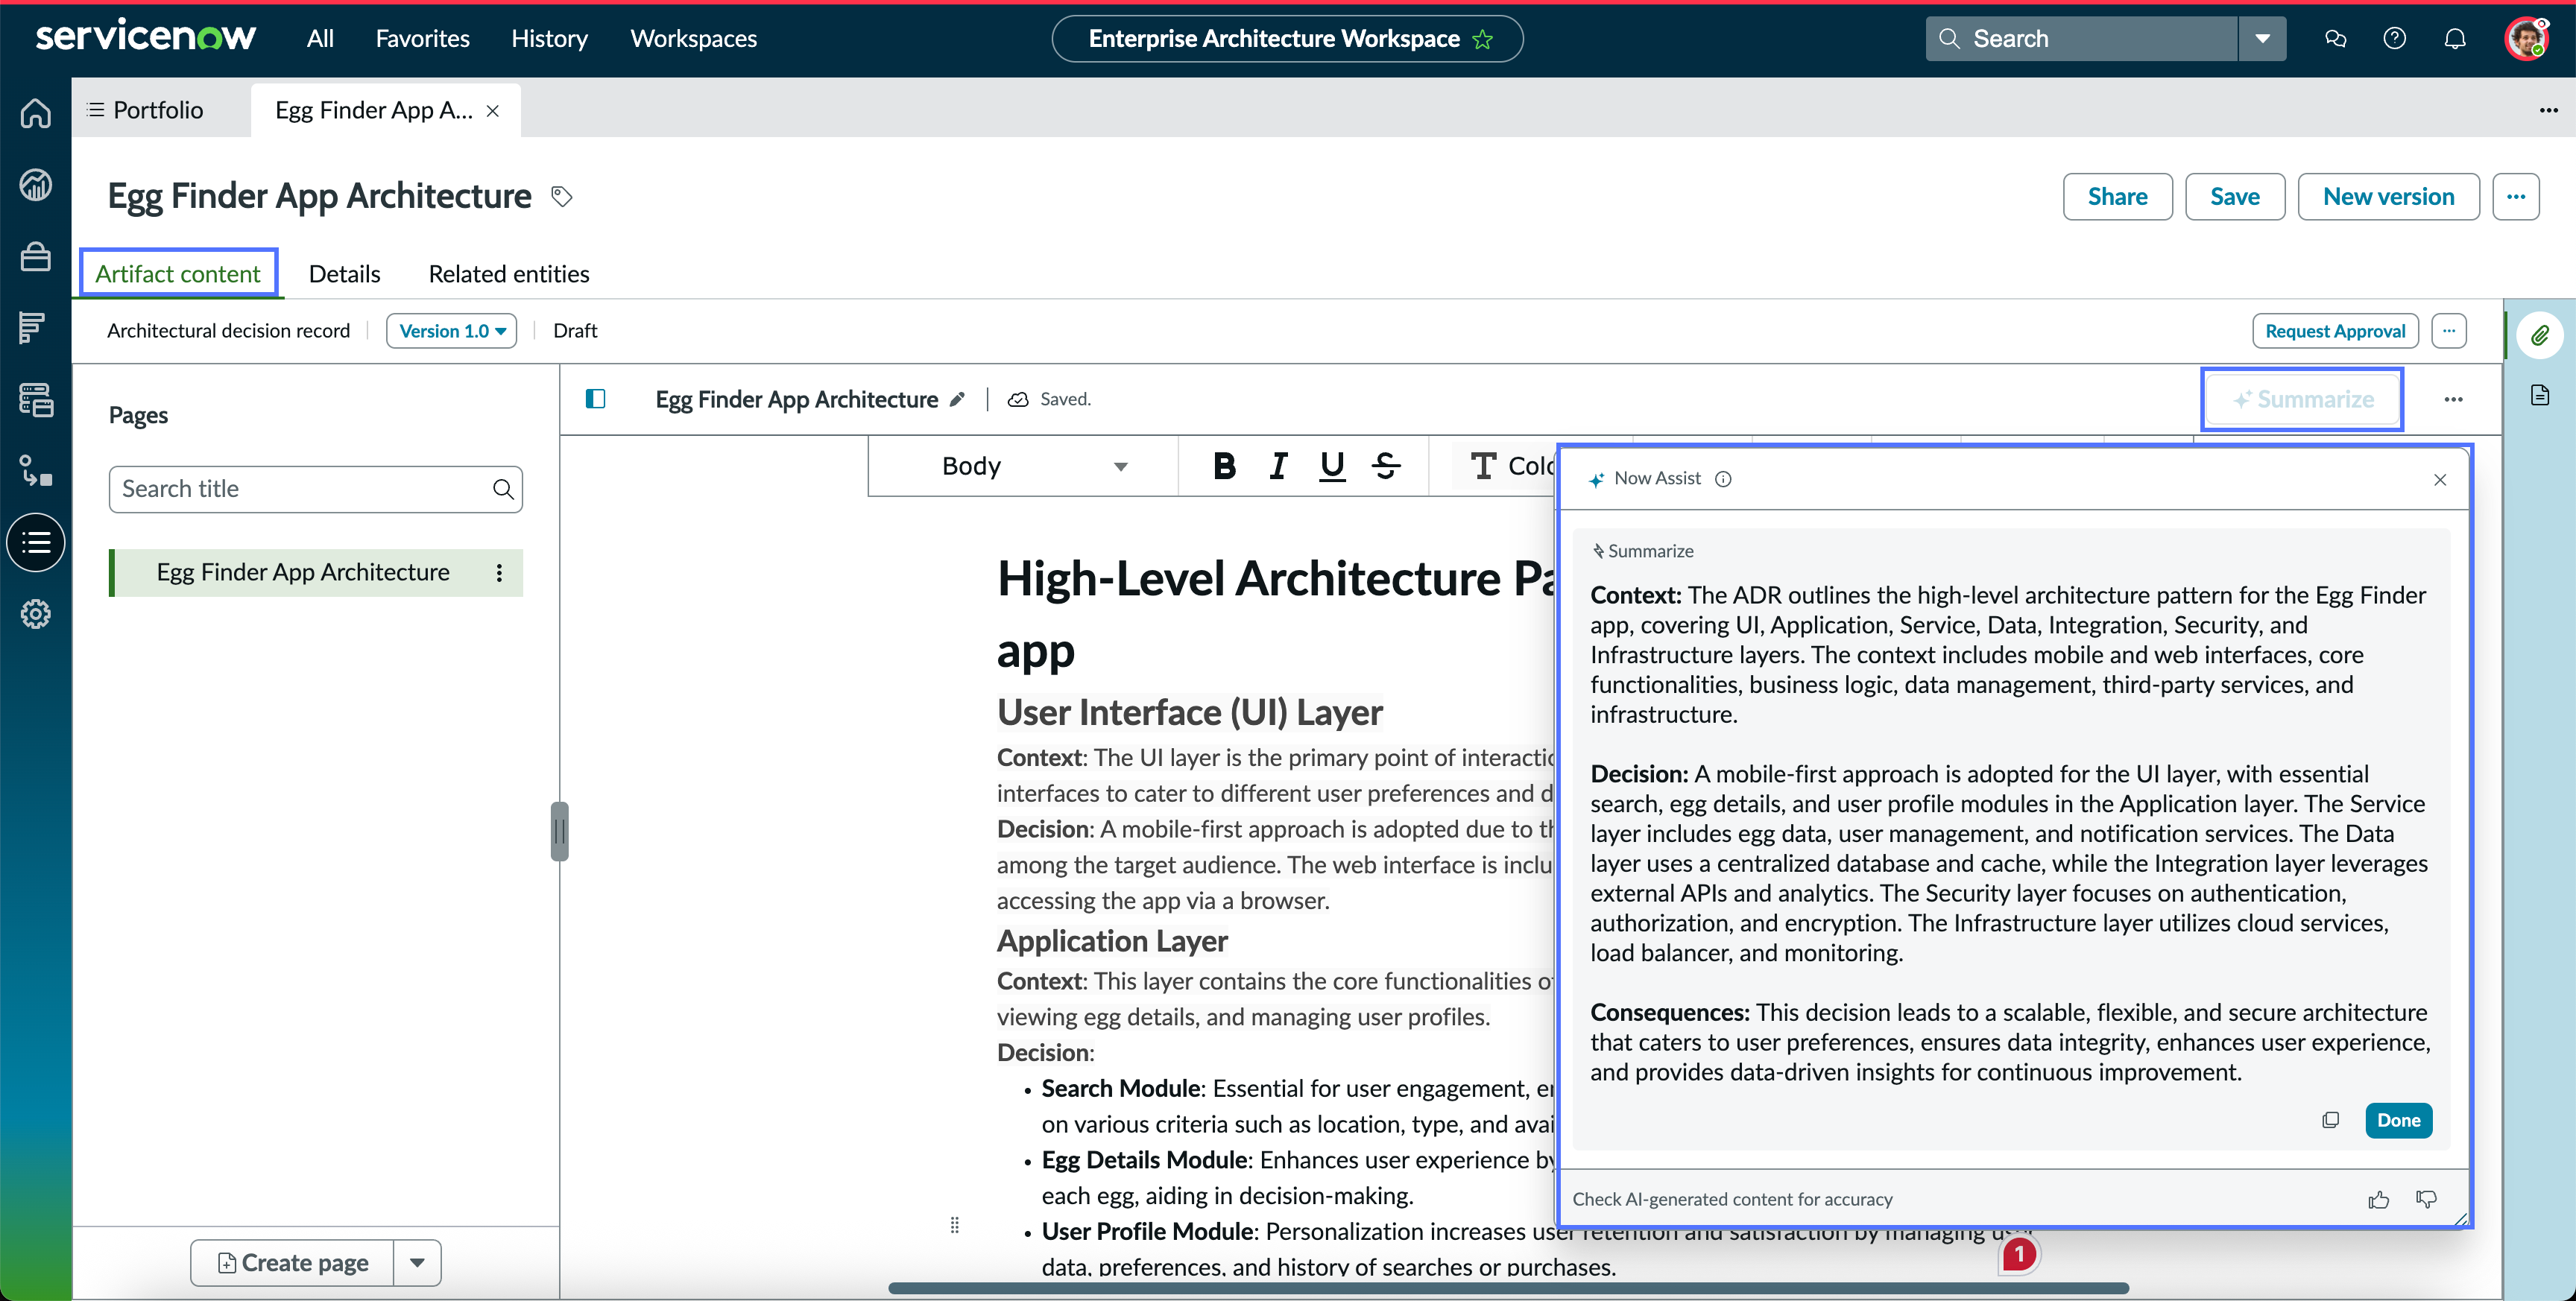Click the Now Assist info icon
Image resolution: width=2576 pixels, height=1301 pixels.
click(x=1723, y=479)
